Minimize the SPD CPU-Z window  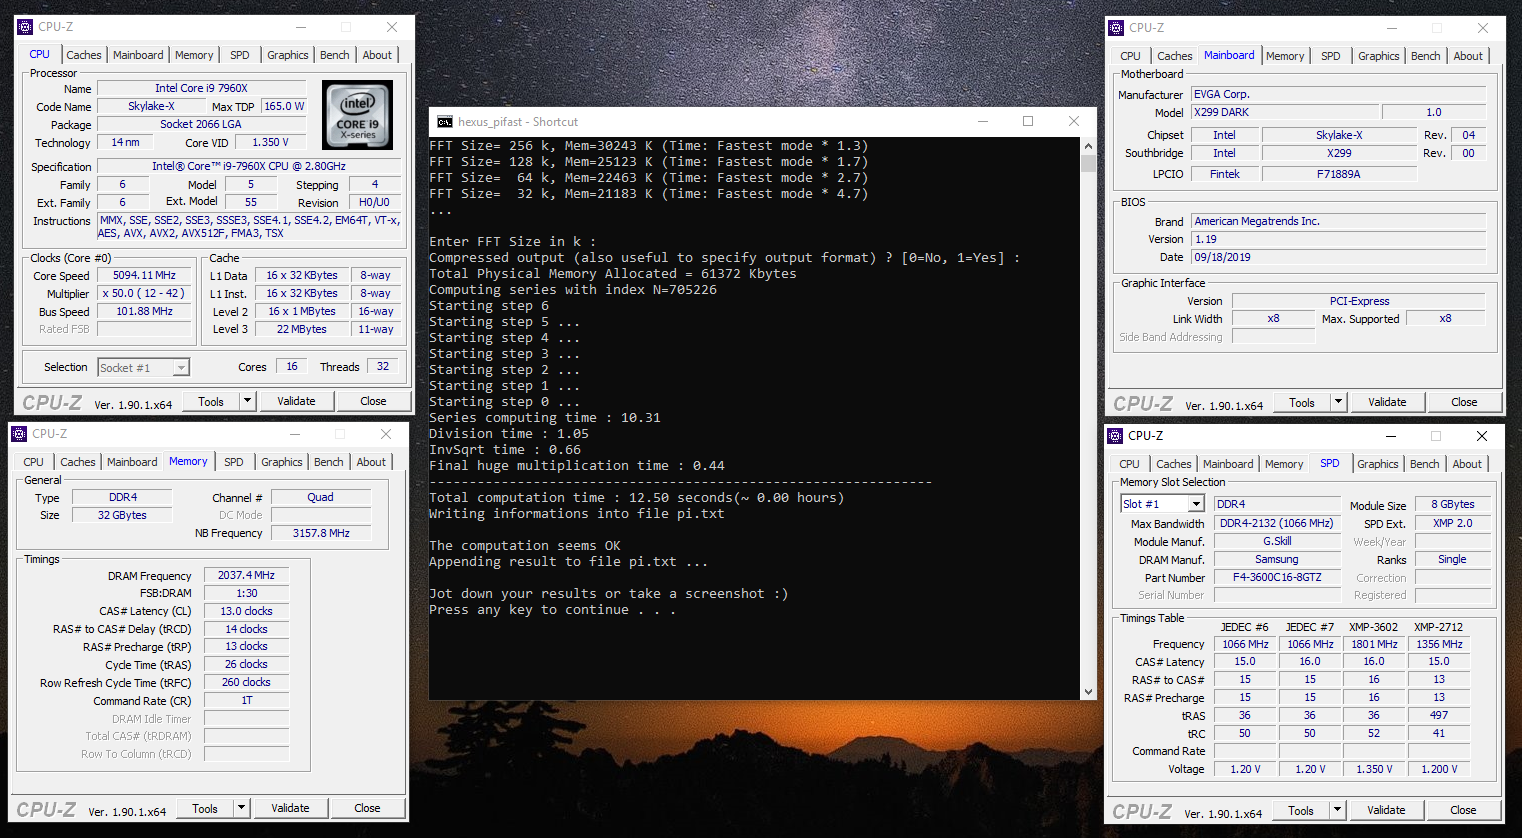[1390, 436]
